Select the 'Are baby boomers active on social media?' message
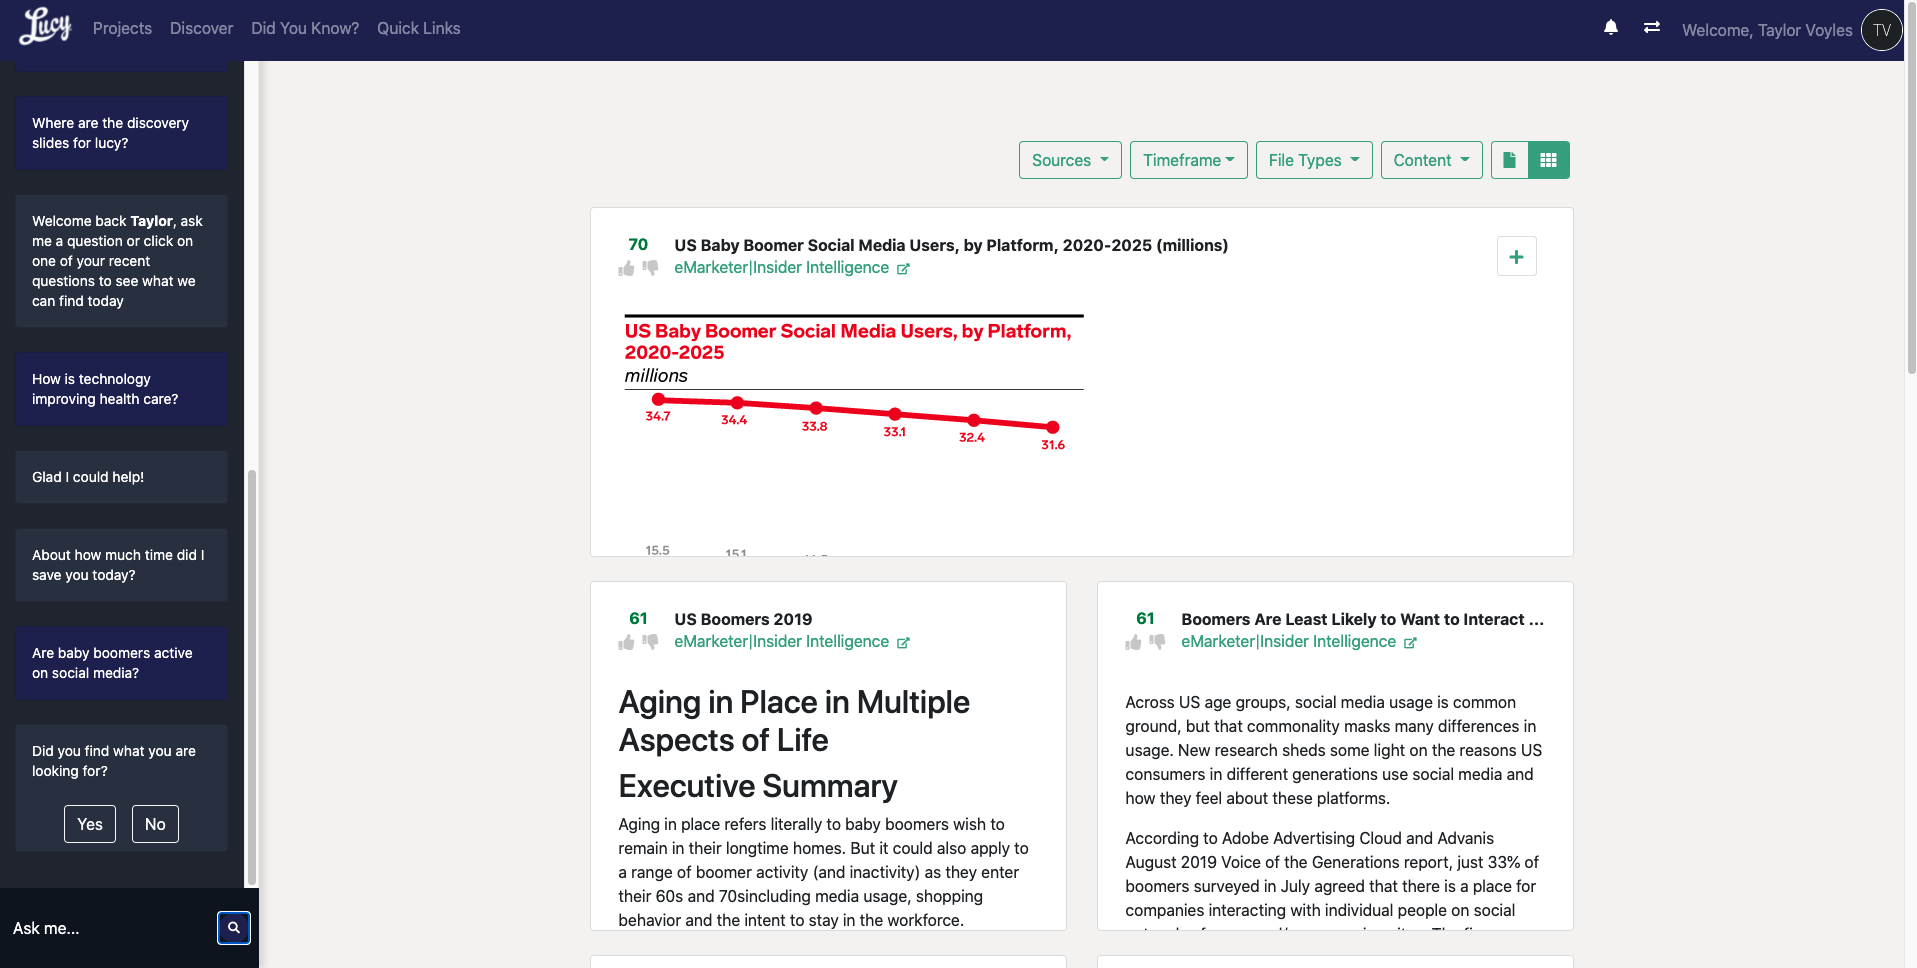The height and width of the screenshot is (968, 1917). click(121, 663)
